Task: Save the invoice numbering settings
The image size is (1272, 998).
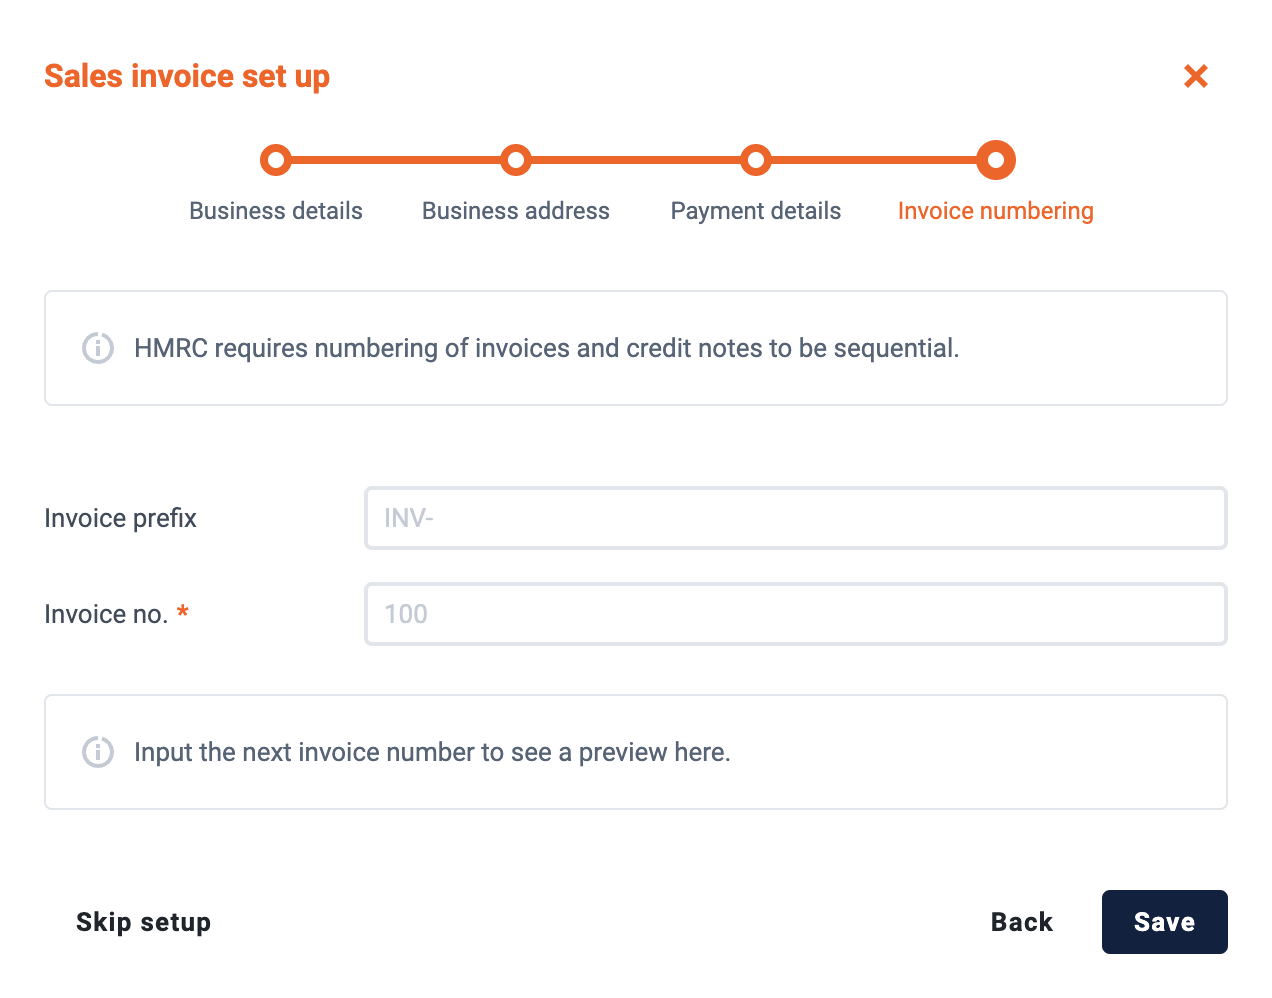Action: (x=1165, y=922)
